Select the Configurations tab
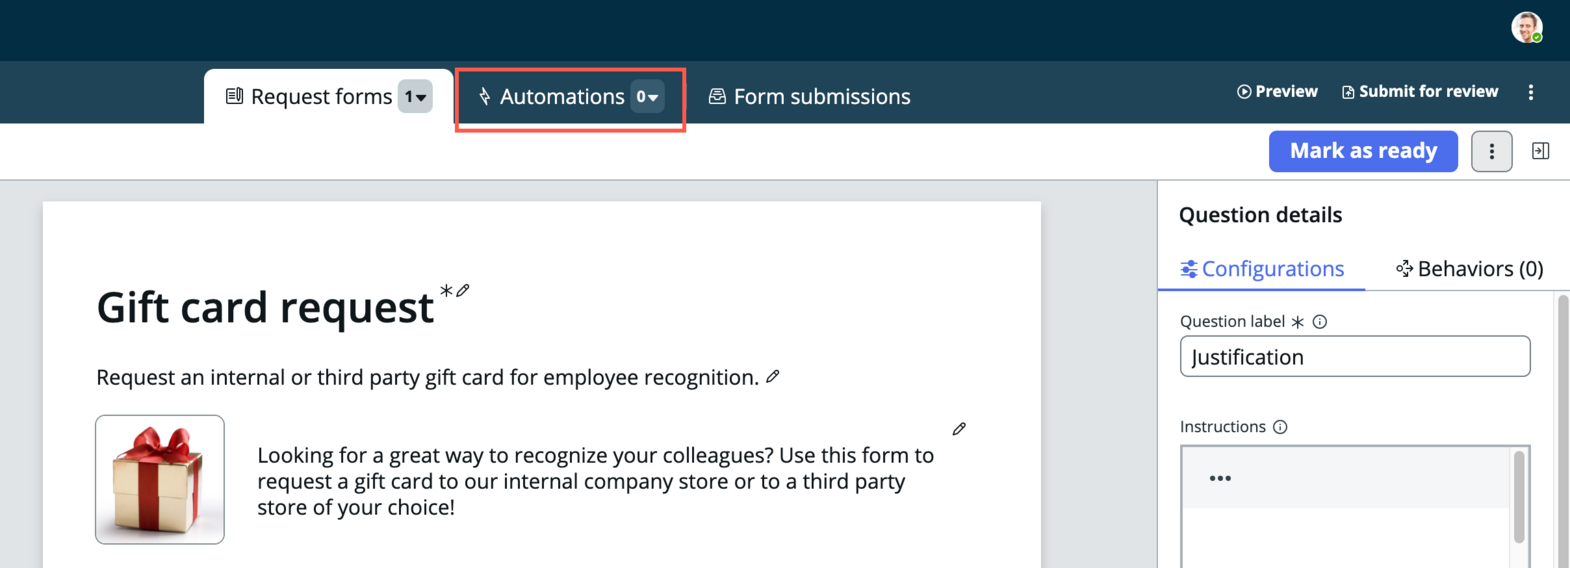This screenshot has width=1570, height=568. tap(1262, 269)
